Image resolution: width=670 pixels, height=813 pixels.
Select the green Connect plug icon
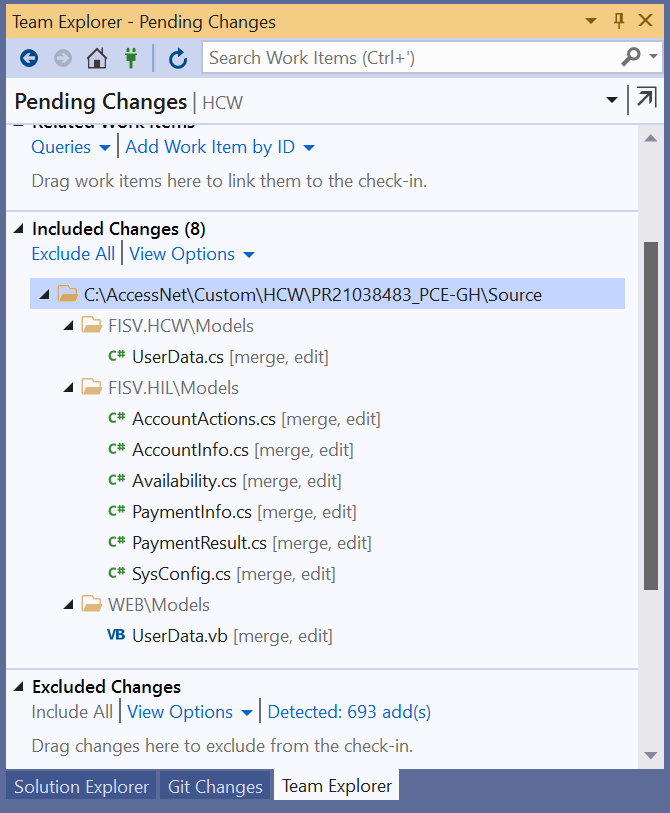coord(131,58)
